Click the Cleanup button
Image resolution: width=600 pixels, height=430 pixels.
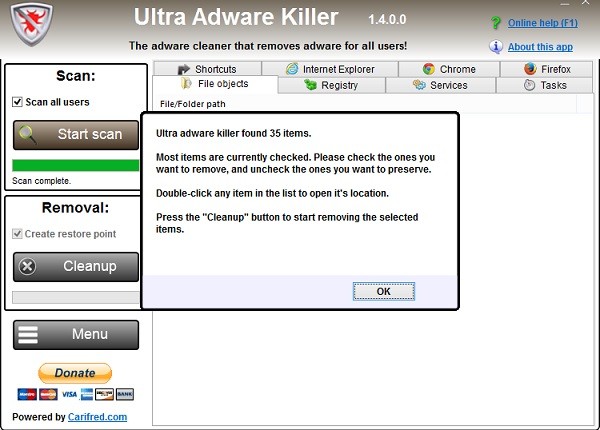(x=76, y=267)
